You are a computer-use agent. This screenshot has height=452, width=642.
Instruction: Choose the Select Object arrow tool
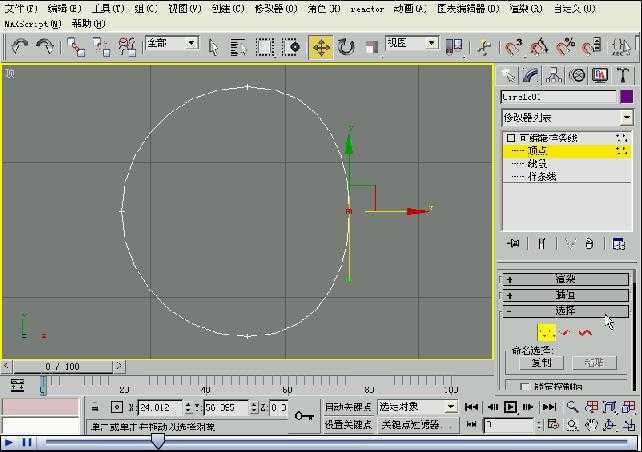tap(213, 47)
